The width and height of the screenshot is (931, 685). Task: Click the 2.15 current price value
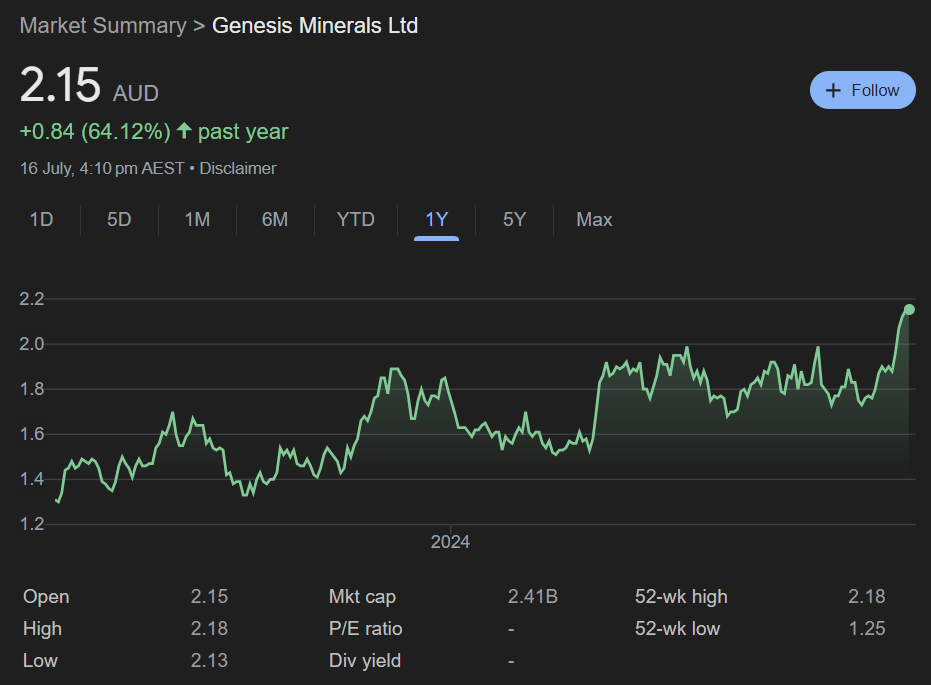point(60,84)
